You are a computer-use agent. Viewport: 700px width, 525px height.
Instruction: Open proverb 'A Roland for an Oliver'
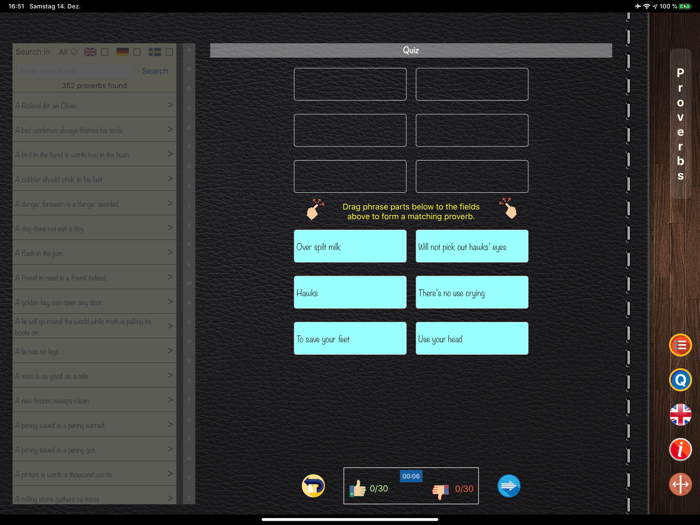tap(94, 105)
